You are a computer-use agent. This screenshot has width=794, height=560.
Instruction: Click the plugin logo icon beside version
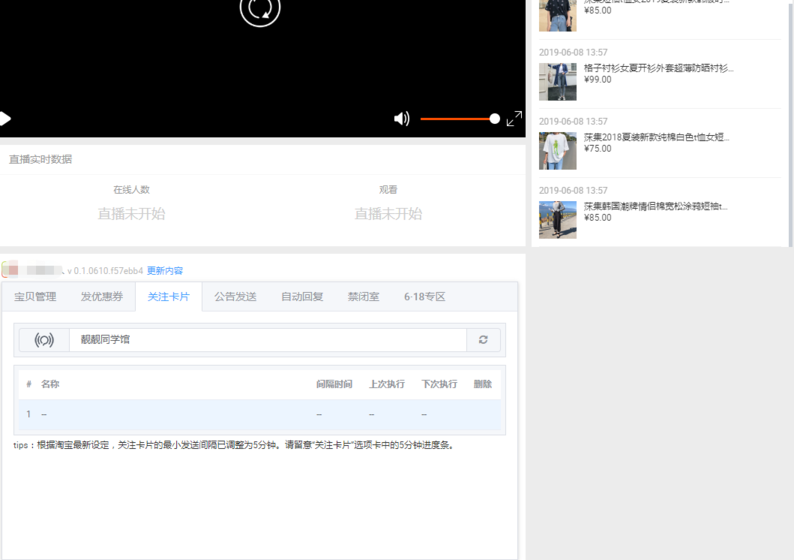click(10, 270)
